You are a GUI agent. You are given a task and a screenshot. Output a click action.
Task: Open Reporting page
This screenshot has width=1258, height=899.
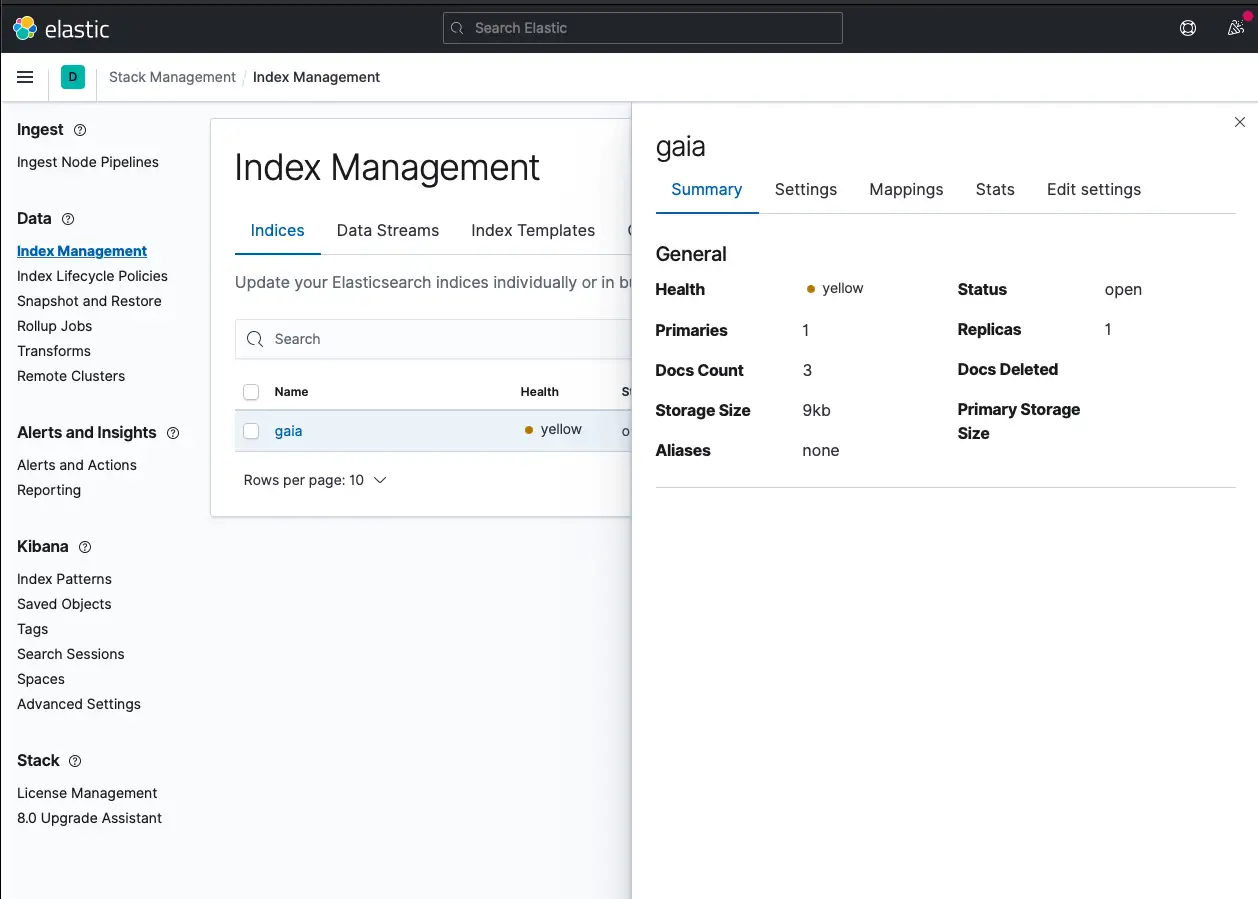pyautogui.click(x=49, y=490)
